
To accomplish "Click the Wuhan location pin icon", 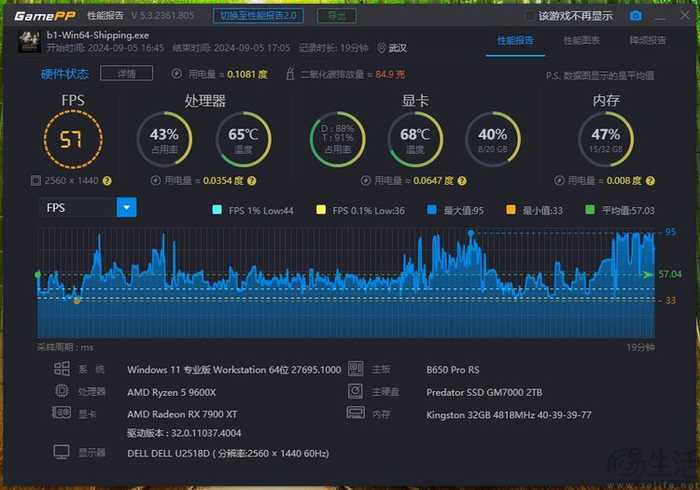I will pyautogui.click(x=381, y=47).
